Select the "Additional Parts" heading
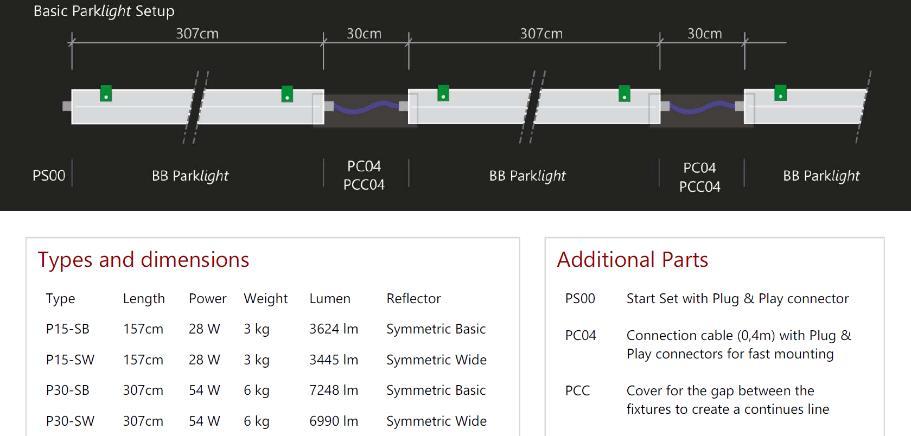The height and width of the screenshot is (436, 911). tap(632, 260)
